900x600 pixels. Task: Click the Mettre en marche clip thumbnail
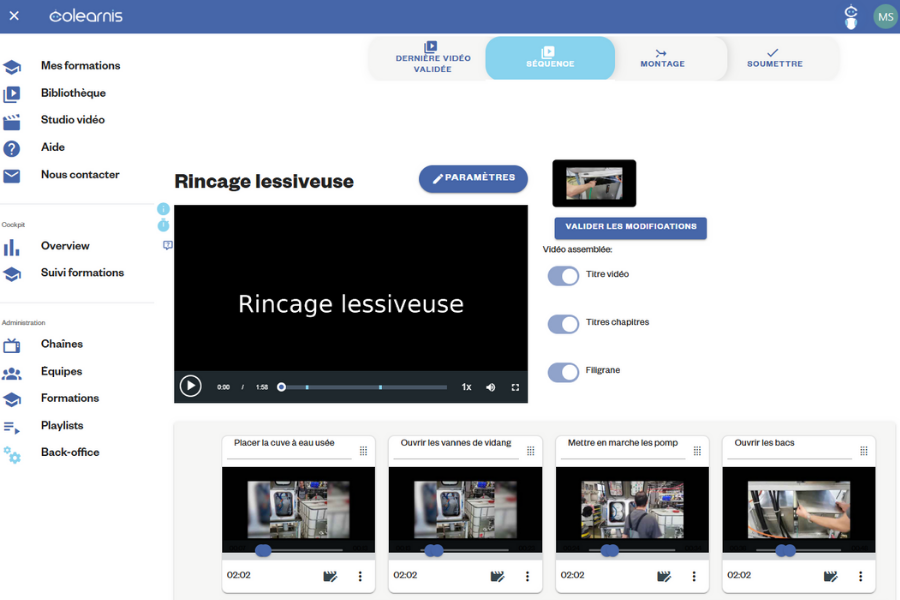(x=632, y=509)
